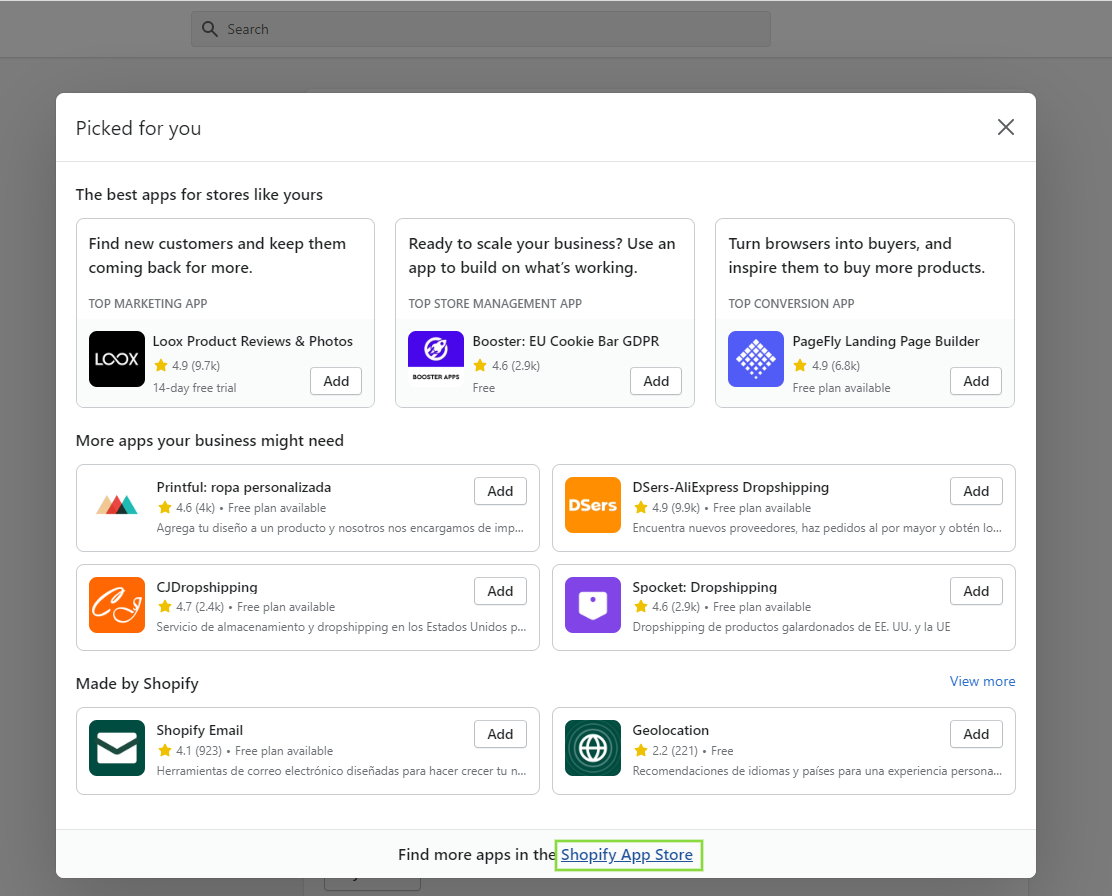Open Spocket: Dropshipping title
This screenshot has width=1112, height=896.
click(705, 587)
